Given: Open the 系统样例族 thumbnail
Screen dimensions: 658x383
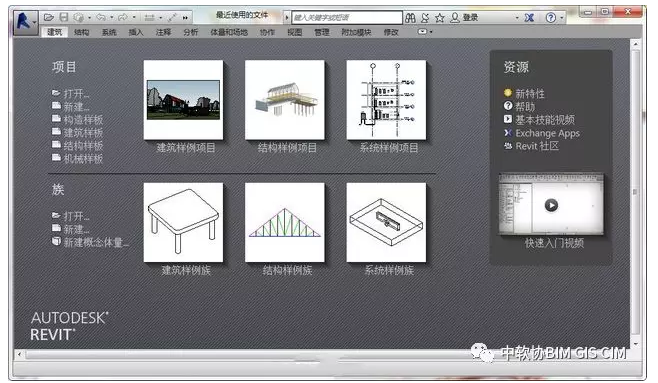Looking at the screenshot, I should [386, 222].
